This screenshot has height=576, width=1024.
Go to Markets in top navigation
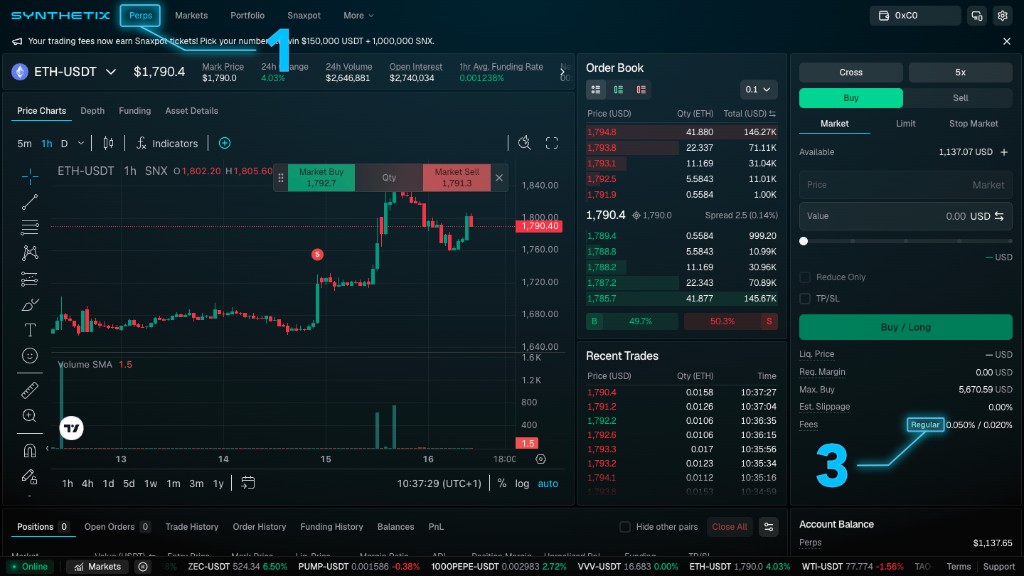pos(191,16)
